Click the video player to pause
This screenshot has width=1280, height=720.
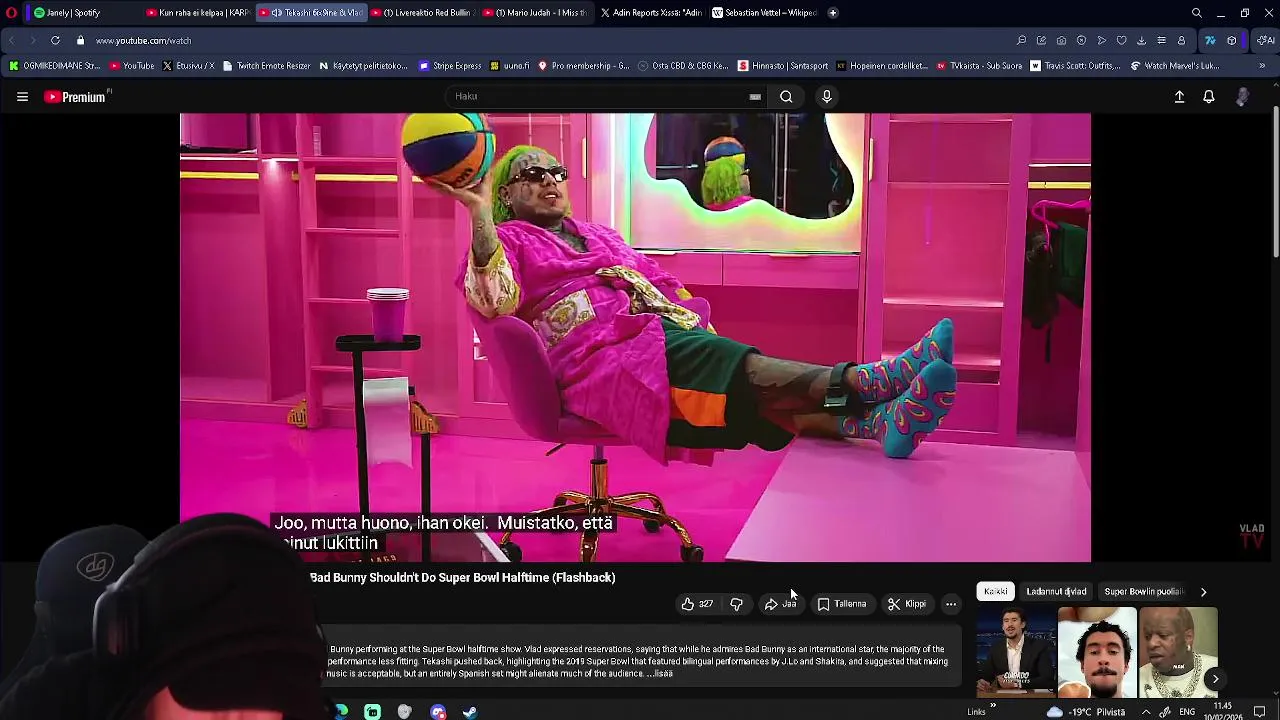(635, 337)
